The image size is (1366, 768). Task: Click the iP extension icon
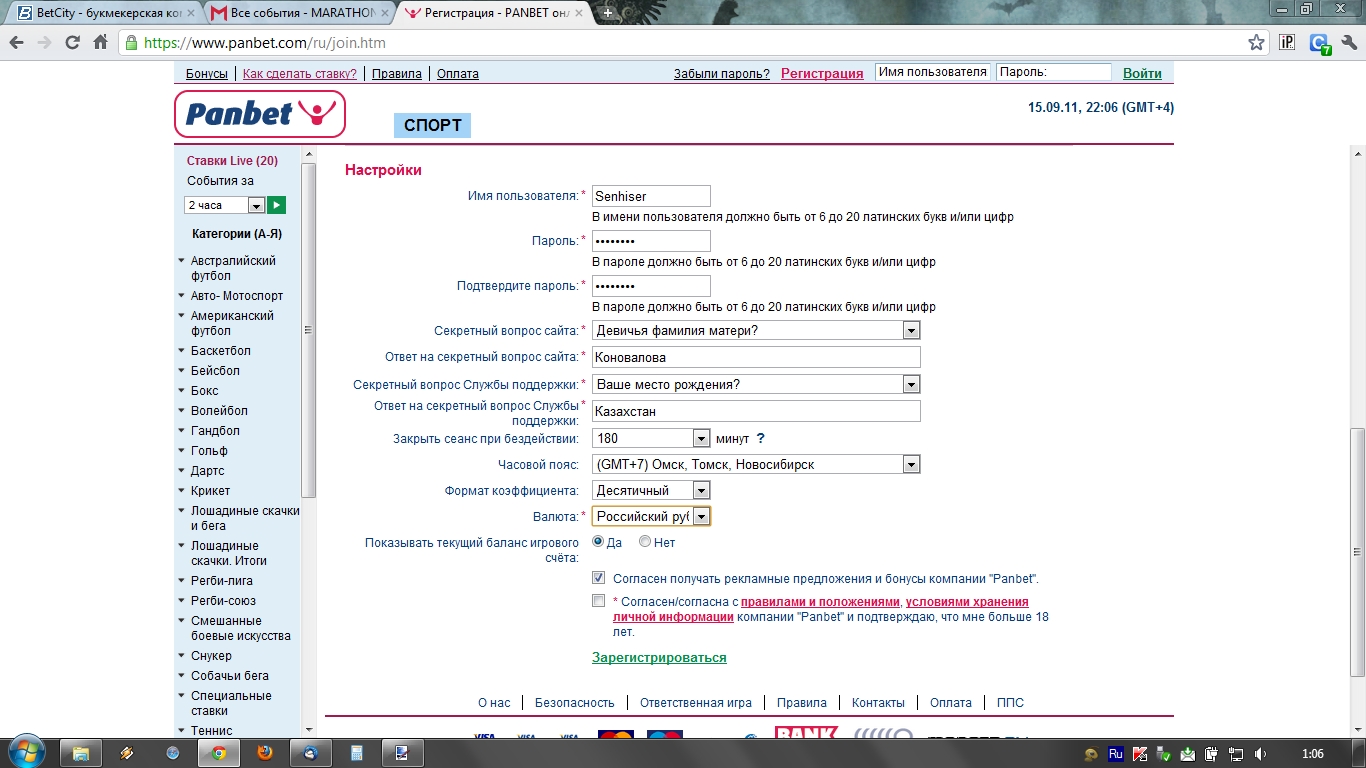click(1288, 43)
